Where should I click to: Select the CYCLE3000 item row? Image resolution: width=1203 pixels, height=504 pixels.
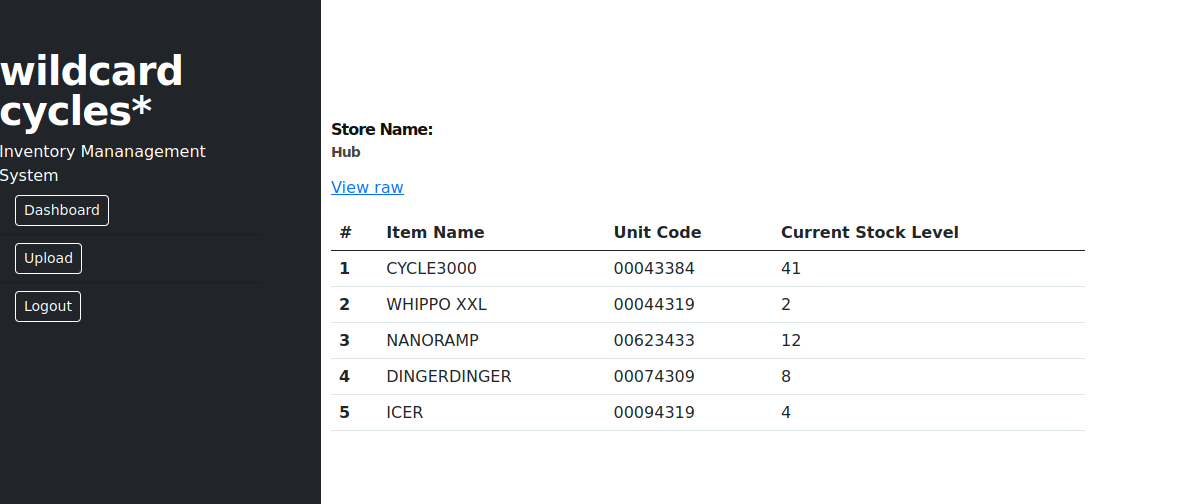coord(708,269)
